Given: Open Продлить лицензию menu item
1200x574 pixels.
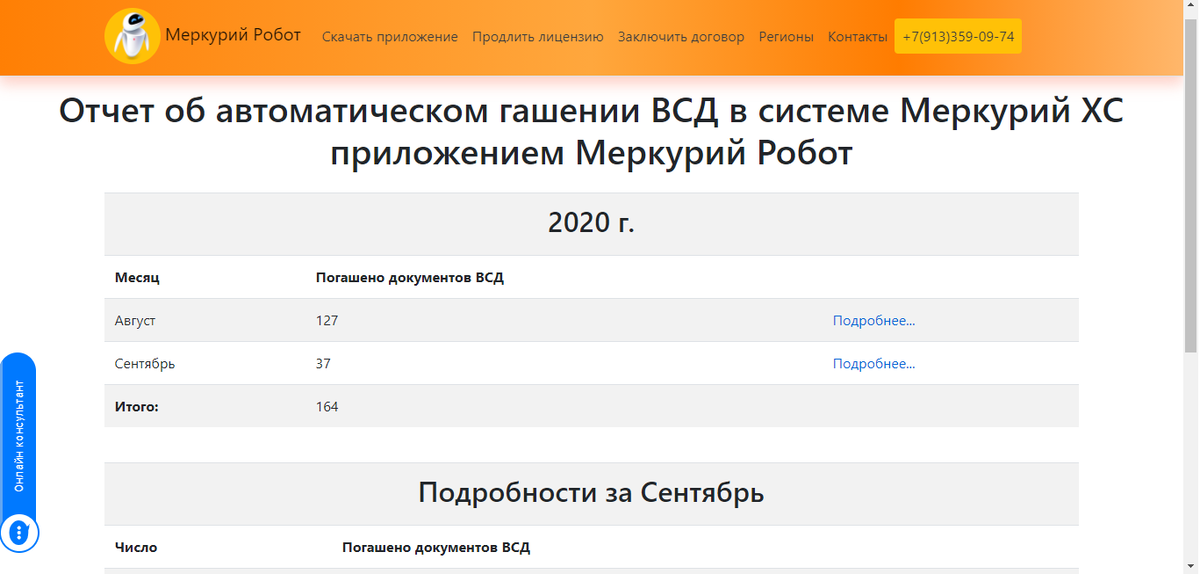Looking at the screenshot, I should 538,37.
